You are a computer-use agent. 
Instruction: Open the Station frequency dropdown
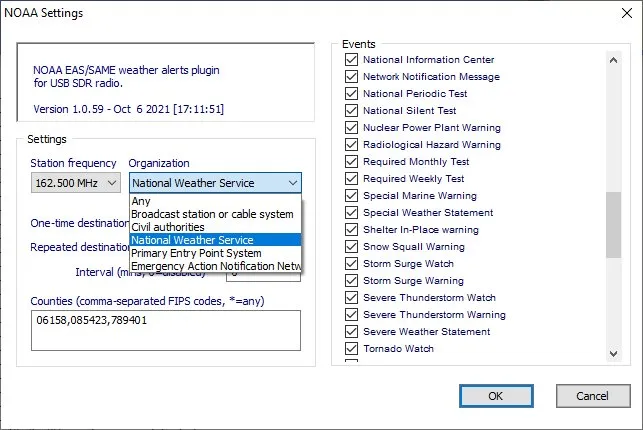(x=75, y=183)
